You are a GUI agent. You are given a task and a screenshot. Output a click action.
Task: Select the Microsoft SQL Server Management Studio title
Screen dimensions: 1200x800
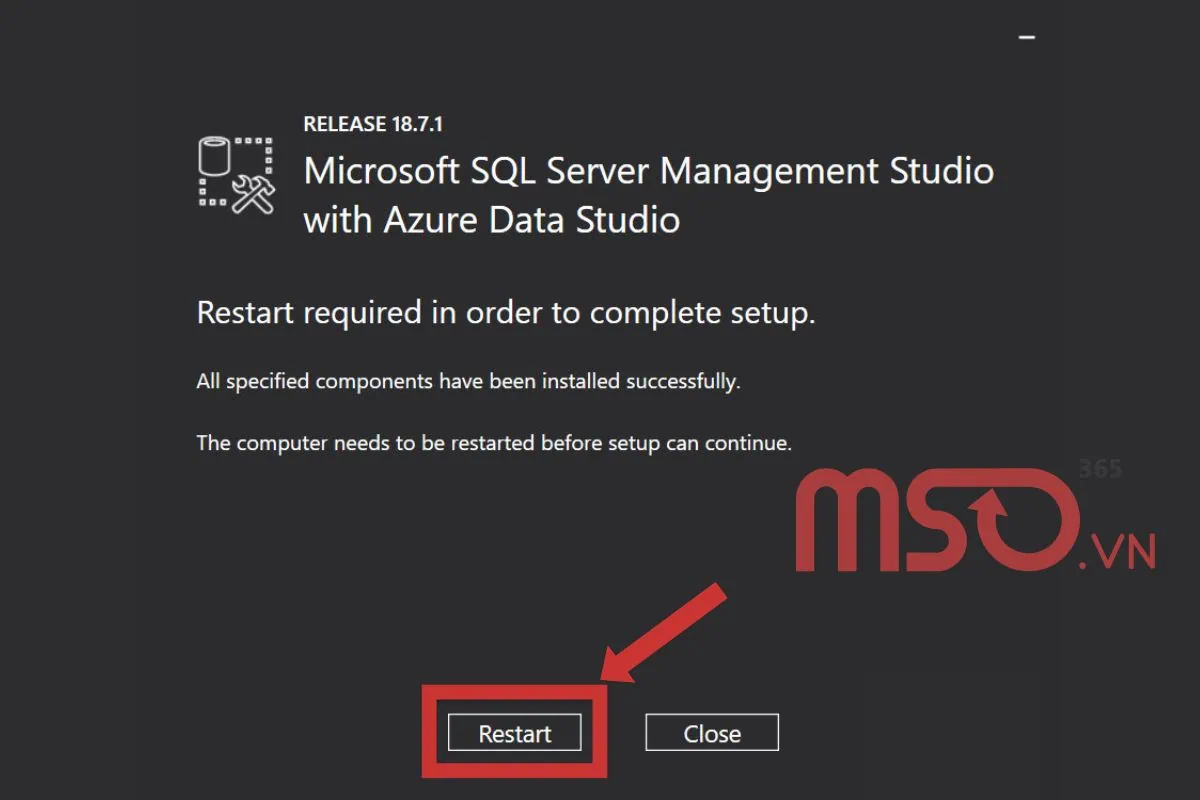(648, 170)
